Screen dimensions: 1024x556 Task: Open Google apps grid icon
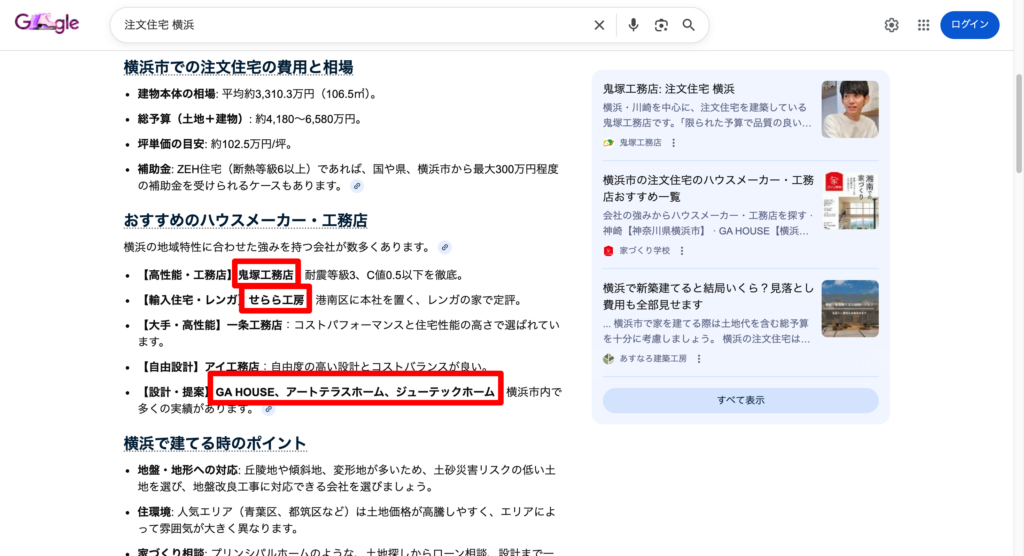click(923, 25)
